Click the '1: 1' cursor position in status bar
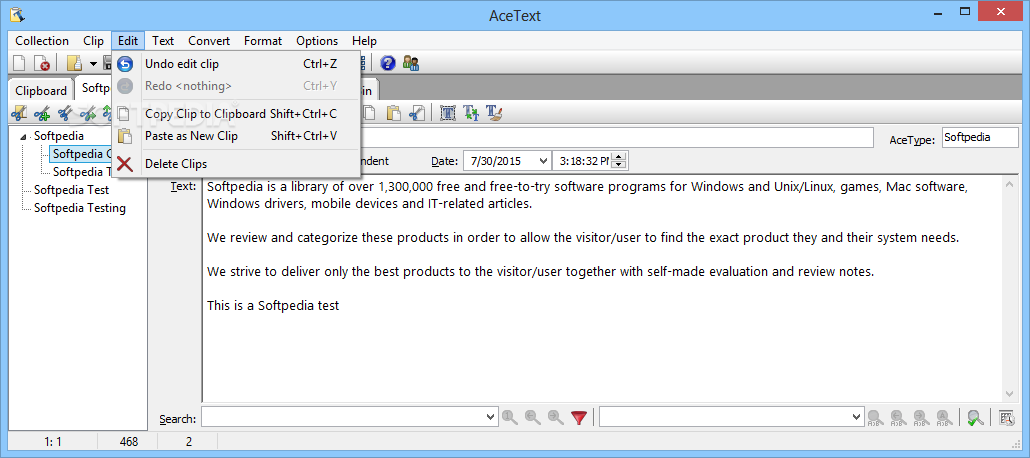The width and height of the screenshot is (1030, 458). coord(53,442)
